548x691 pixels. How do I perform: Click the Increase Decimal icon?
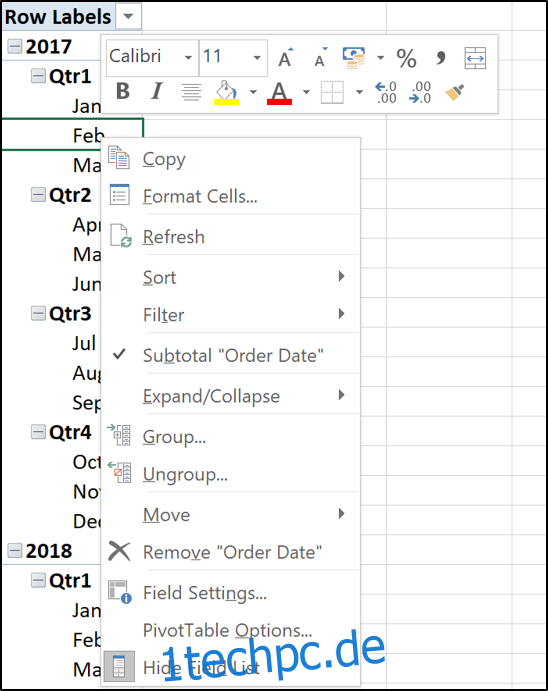tap(386, 92)
